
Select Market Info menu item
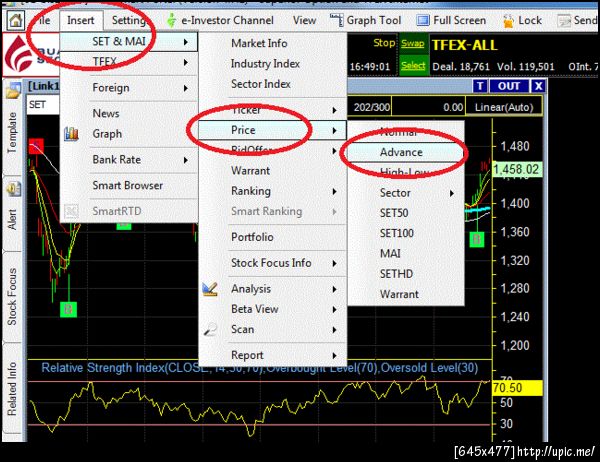(272, 43)
